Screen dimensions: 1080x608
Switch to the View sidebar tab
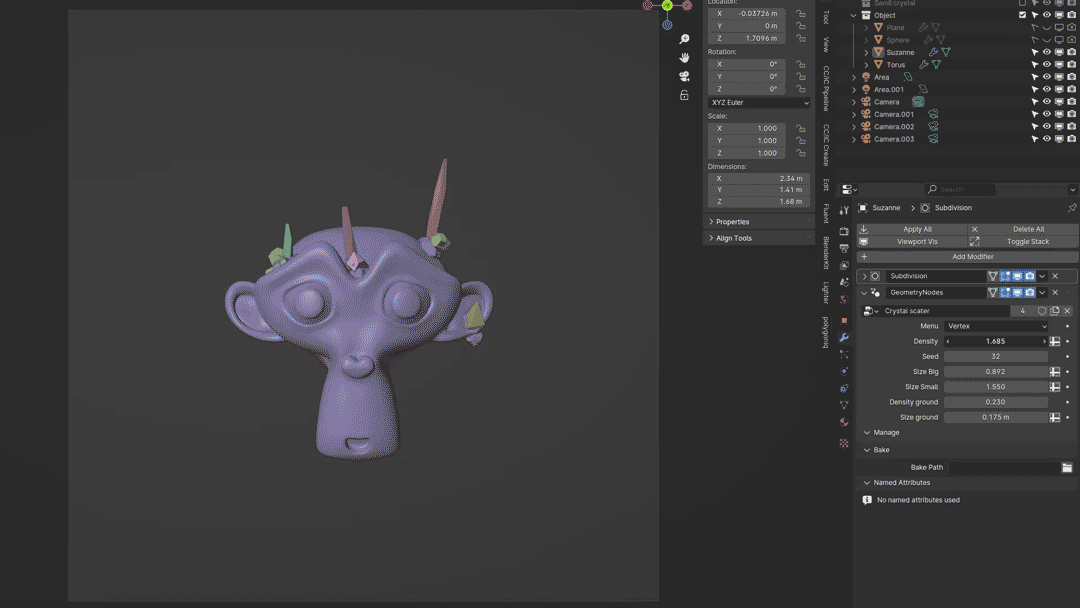[826, 44]
